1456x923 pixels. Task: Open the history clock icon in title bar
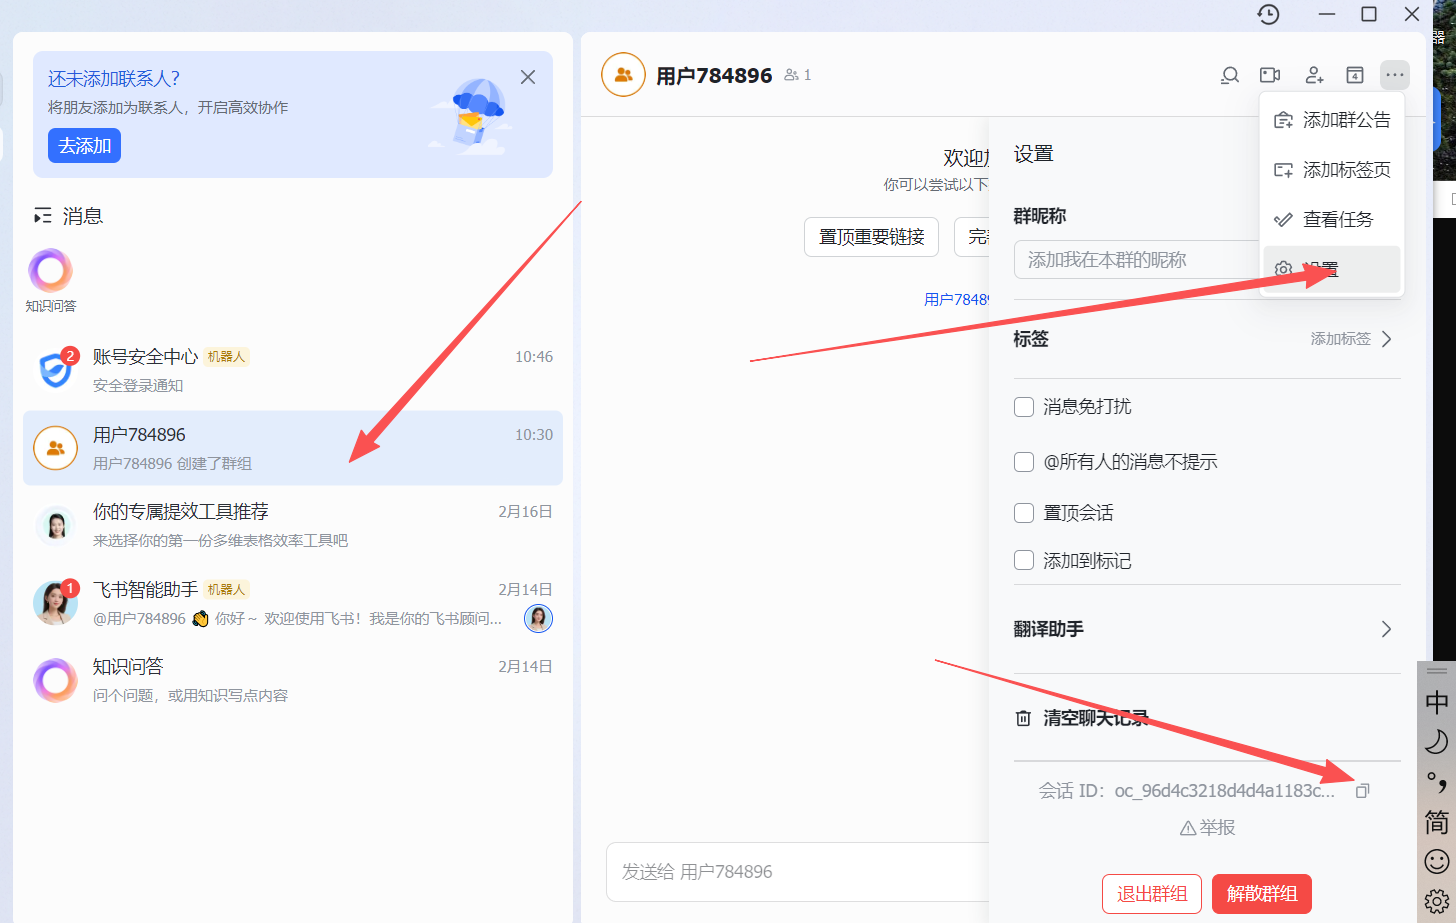pos(1268,14)
